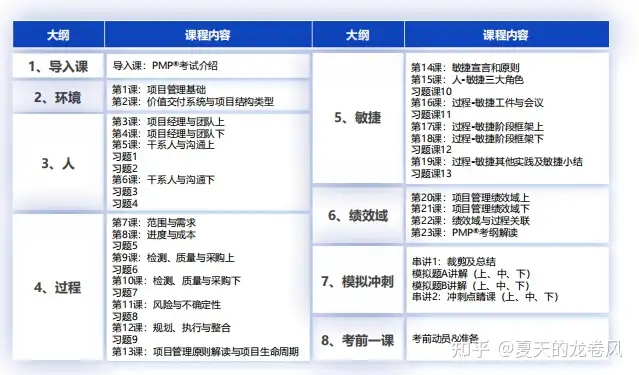This screenshot has width=639, height=375.
Task: Select '第17课: 过程-敏捷阶段框架上' text
Action: pos(477,126)
